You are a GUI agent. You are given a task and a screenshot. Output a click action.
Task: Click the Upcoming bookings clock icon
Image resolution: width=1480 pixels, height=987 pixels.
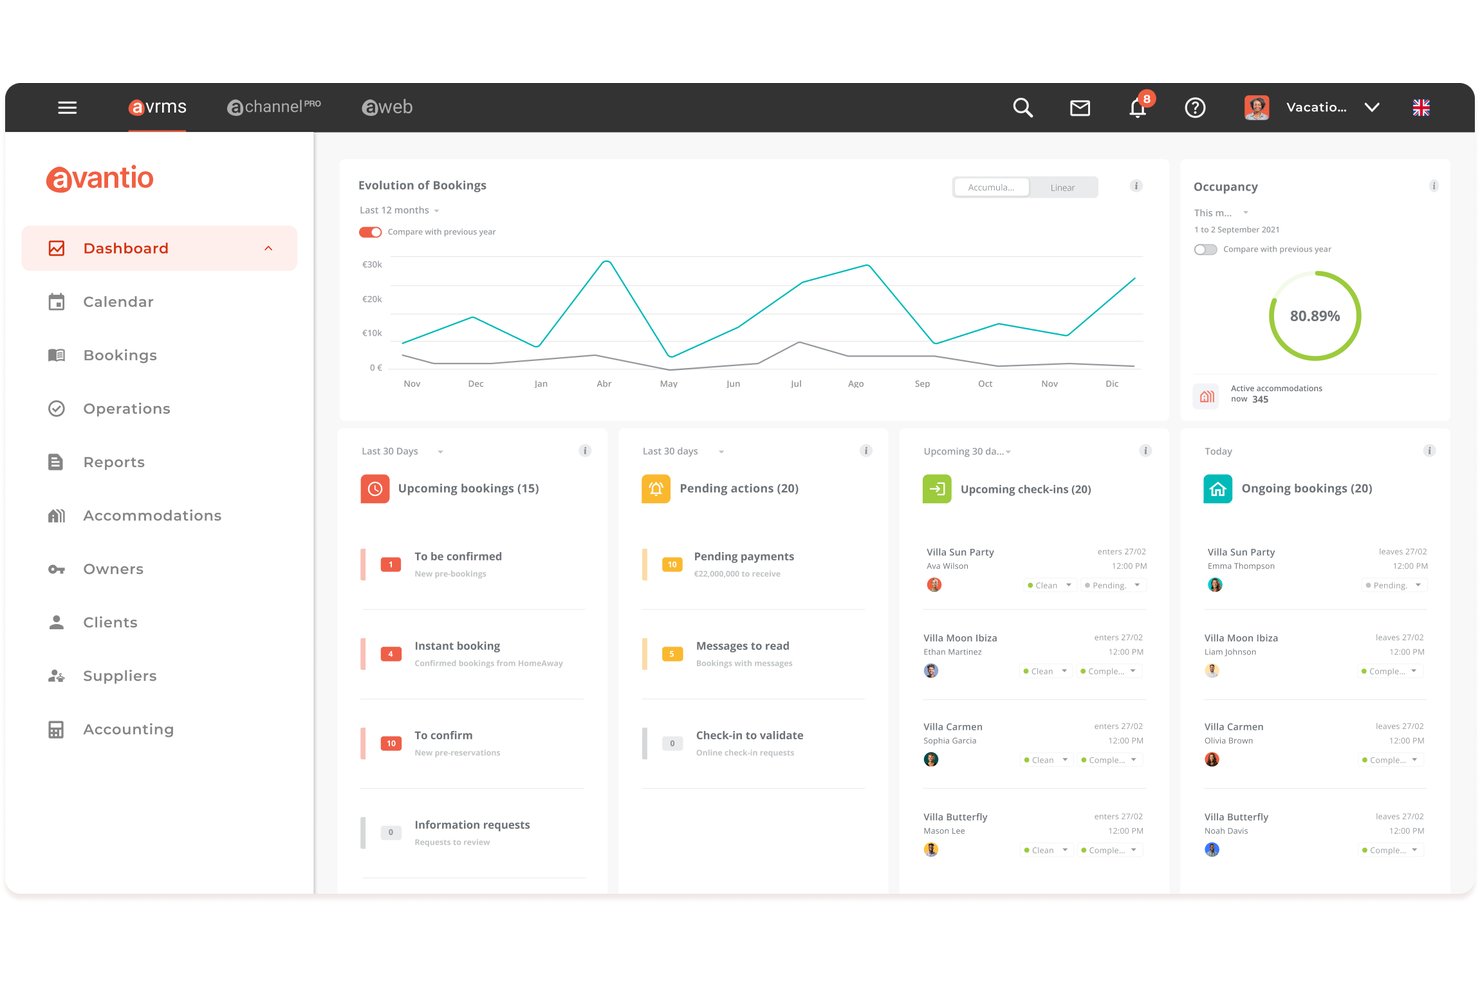pos(375,489)
